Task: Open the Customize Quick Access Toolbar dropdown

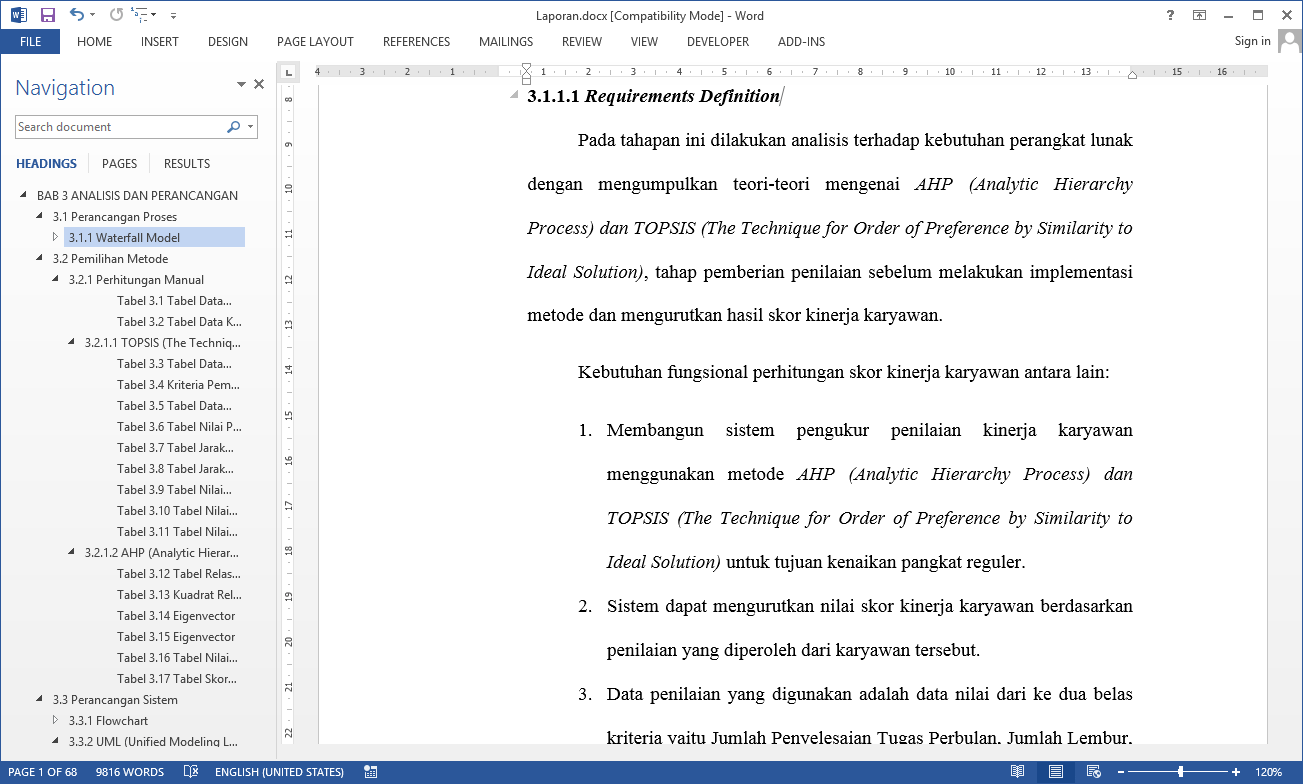Action: click(x=173, y=15)
